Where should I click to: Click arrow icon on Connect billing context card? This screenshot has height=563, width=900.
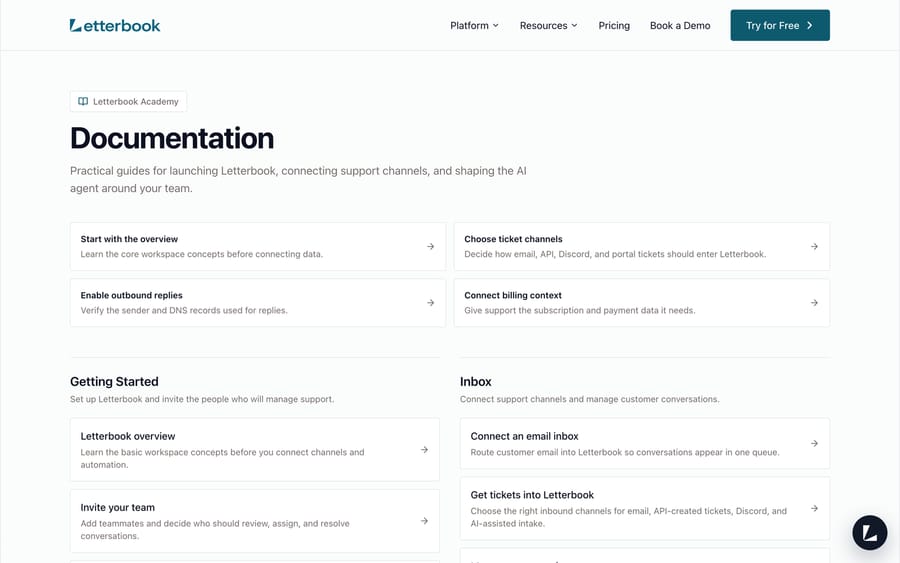(814, 302)
